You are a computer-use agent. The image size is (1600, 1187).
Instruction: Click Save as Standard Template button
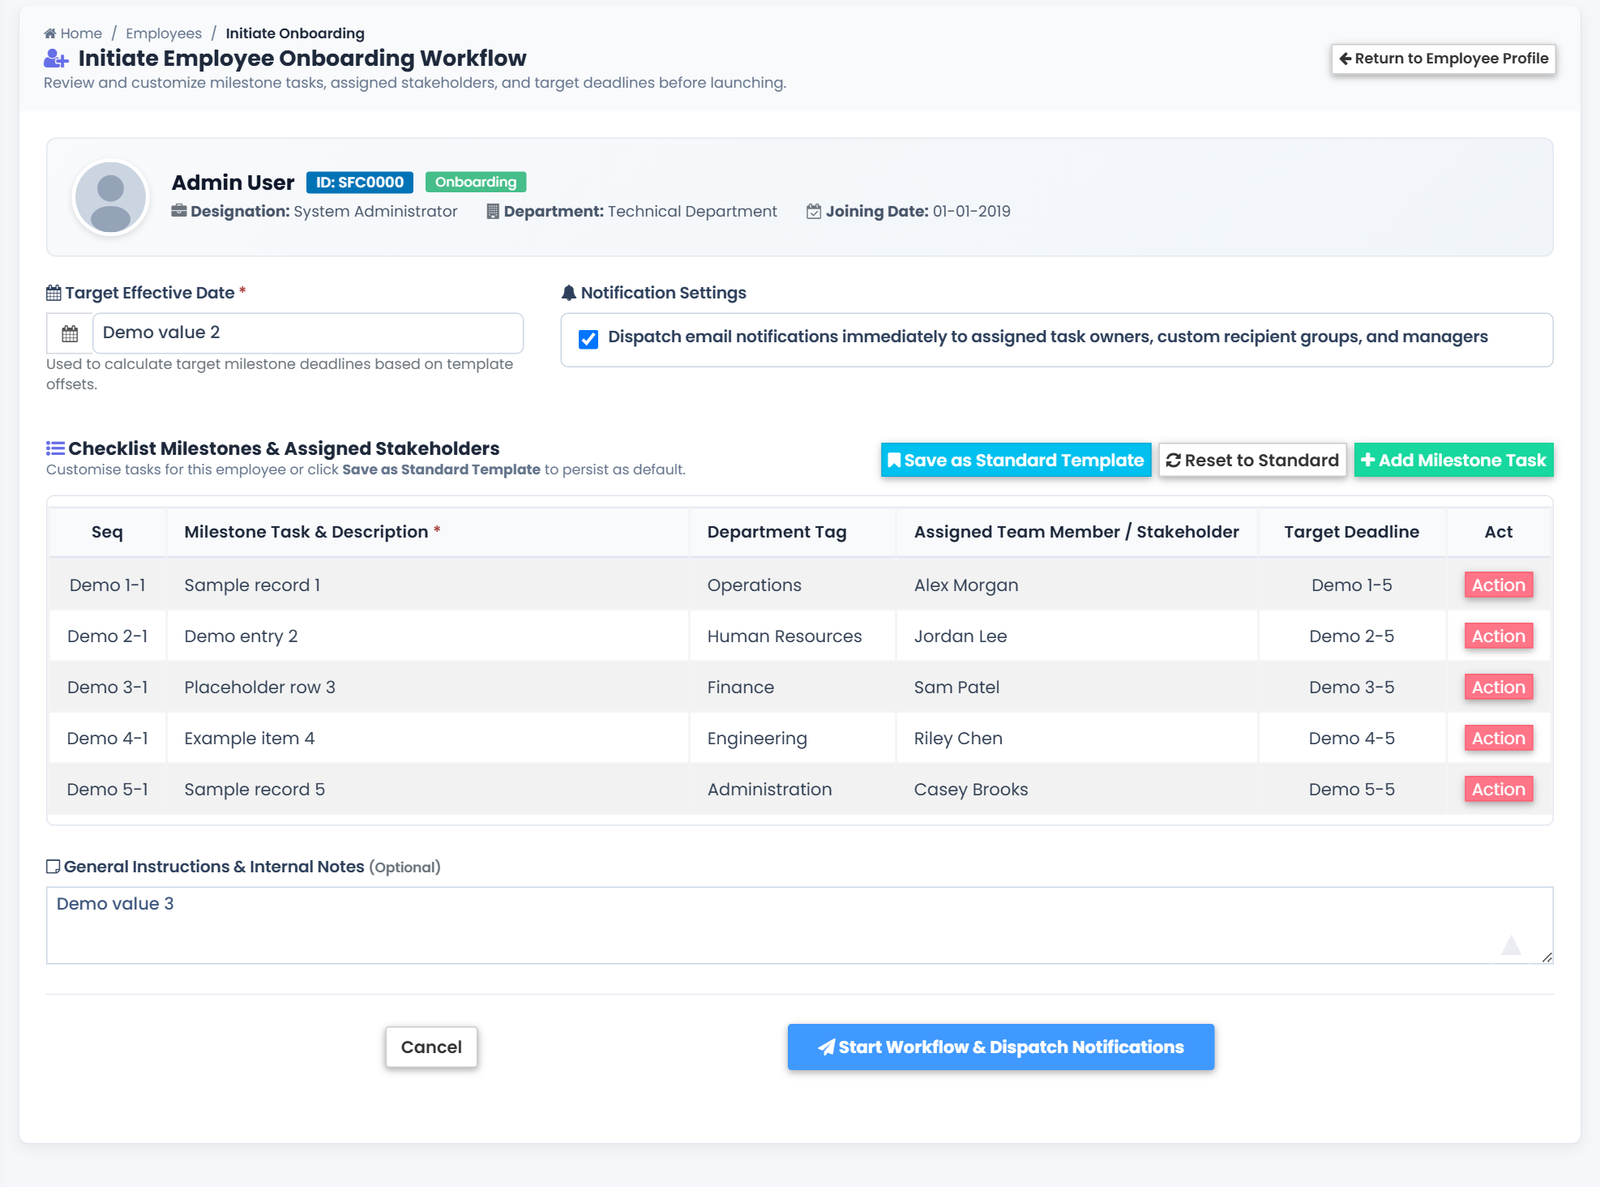pyautogui.click(x=1016, y=460)
